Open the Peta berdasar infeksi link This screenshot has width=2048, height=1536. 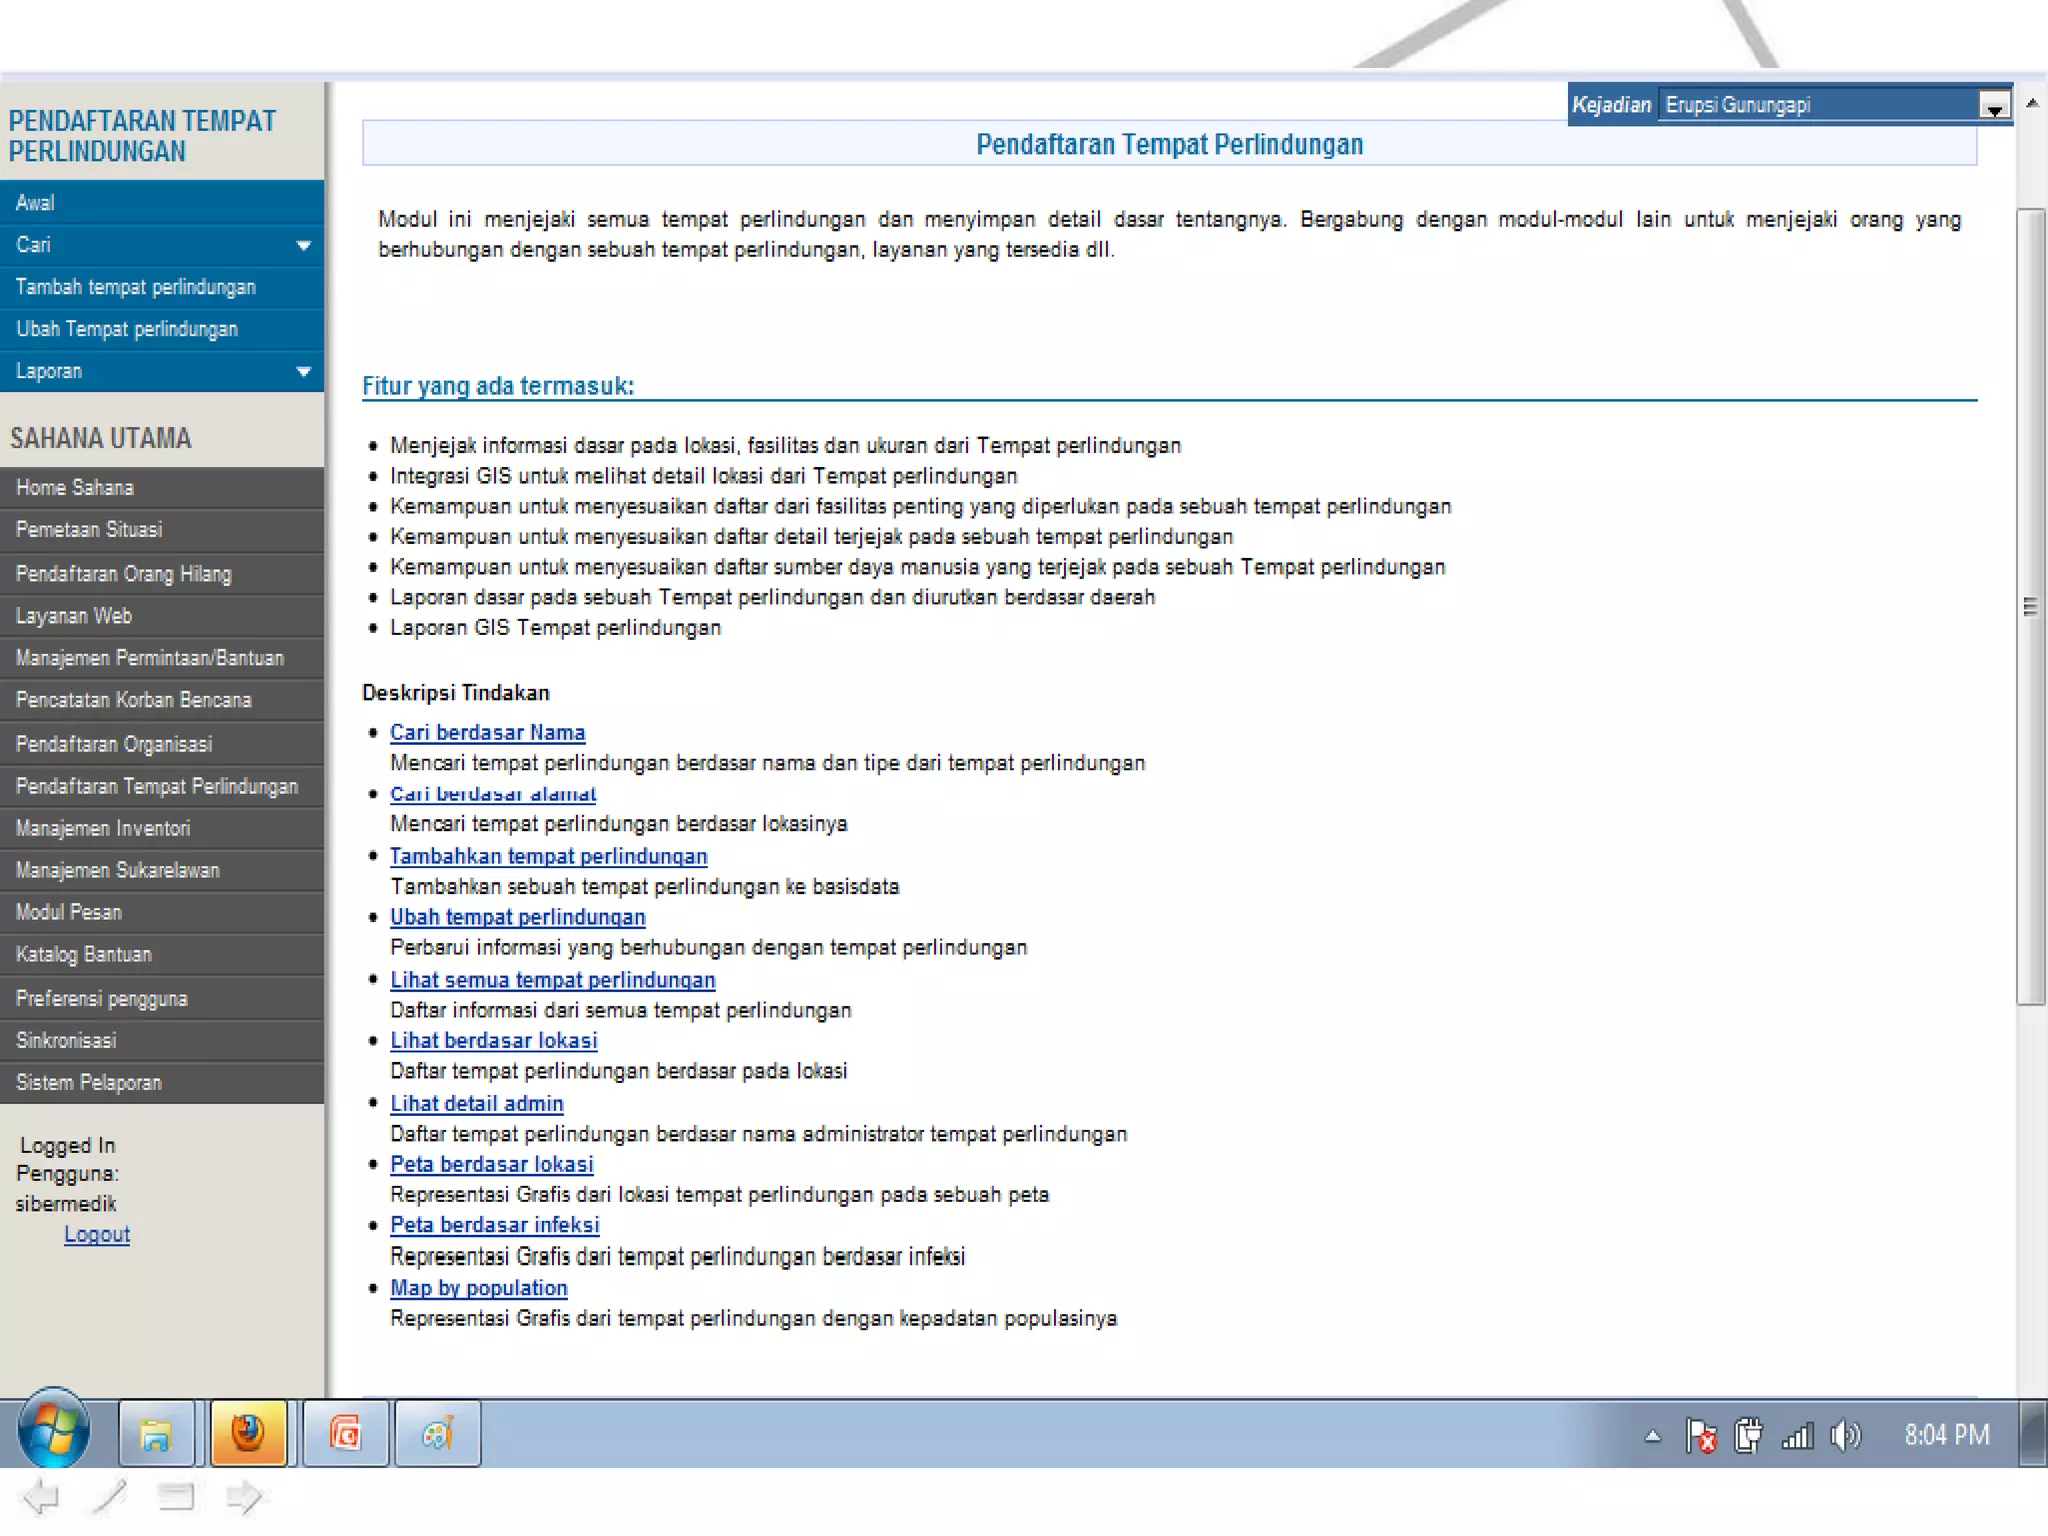coord(494,1225)
